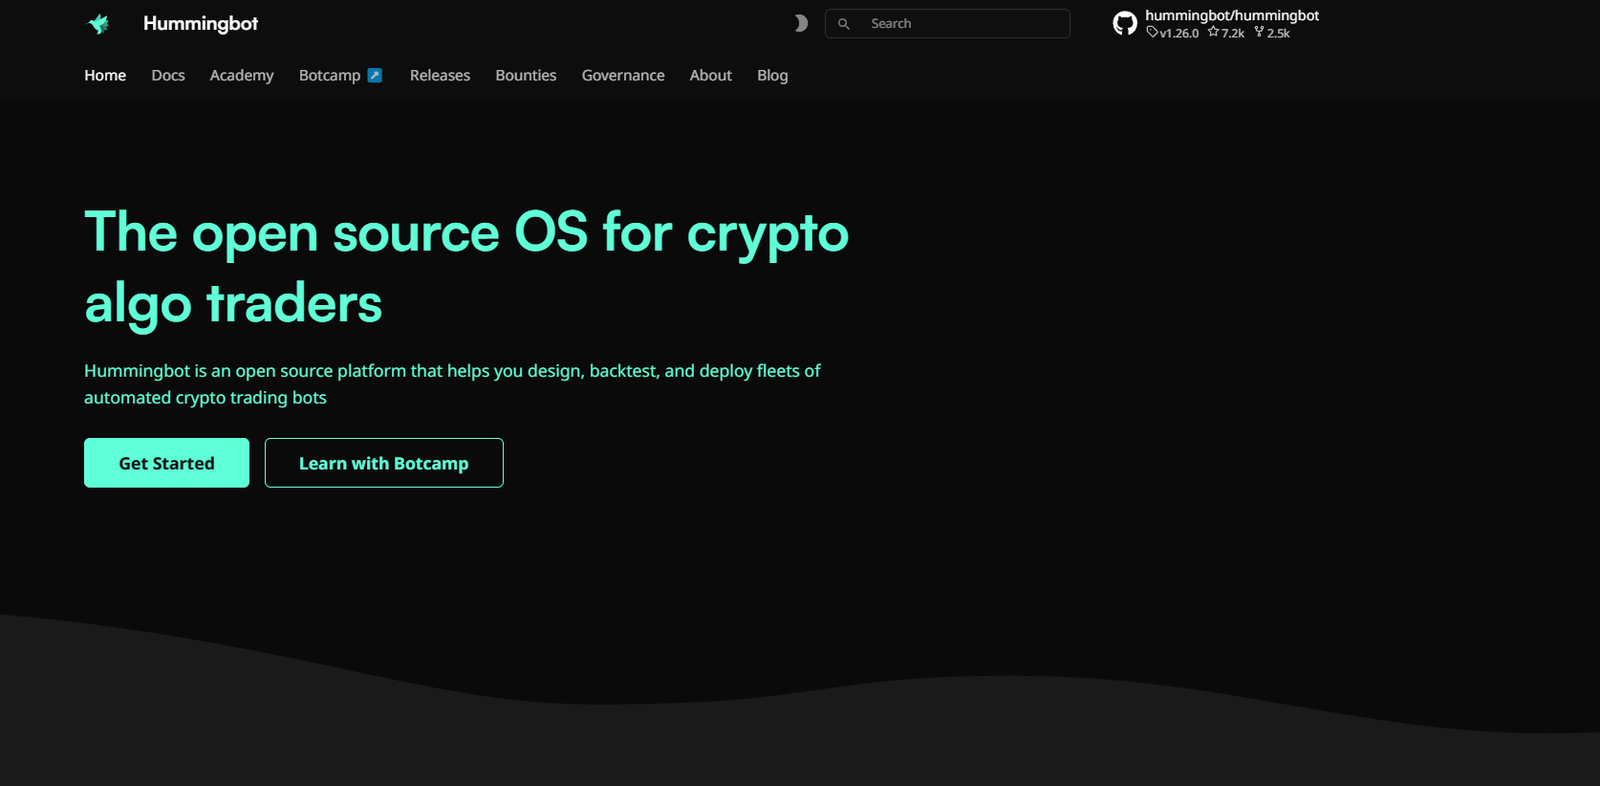Click the 'Hummingbot is an open source platform' description
1600x786 pixels.
click(x=452, y=384)
